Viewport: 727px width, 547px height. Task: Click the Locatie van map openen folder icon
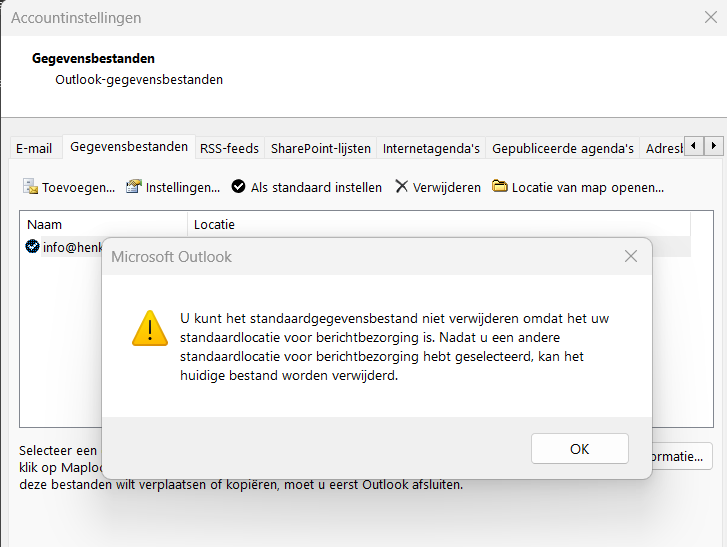tap(500, 187)
